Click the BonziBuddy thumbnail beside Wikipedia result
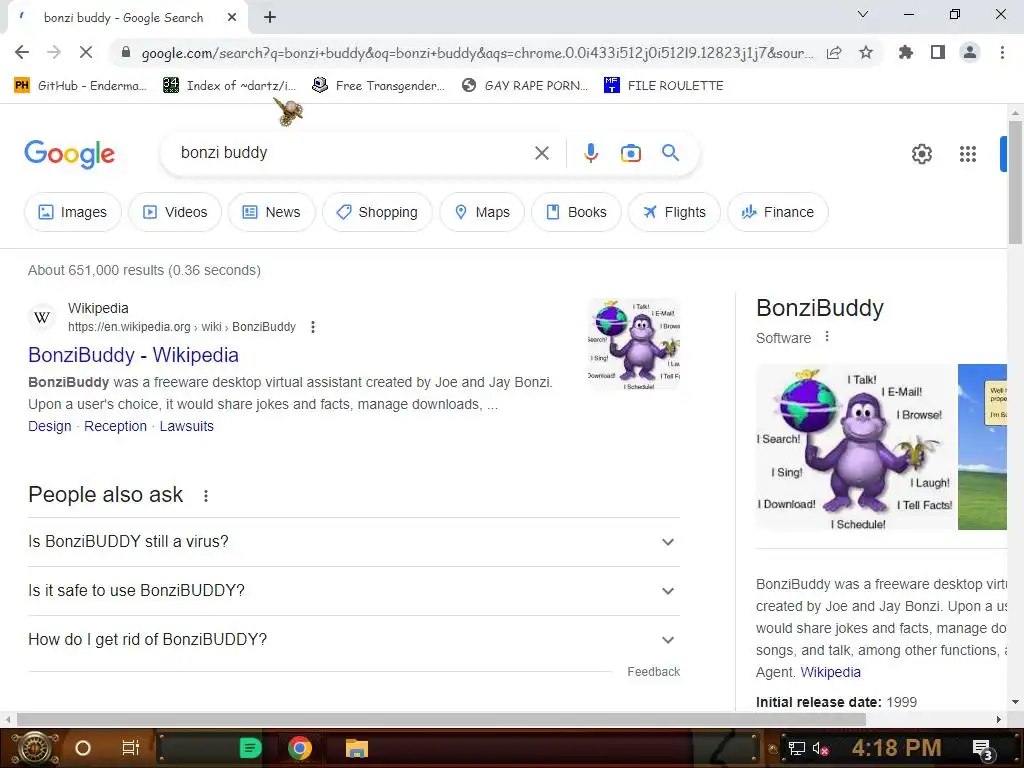The height and width of the screenshot is (768, 1024). [634, 344]
